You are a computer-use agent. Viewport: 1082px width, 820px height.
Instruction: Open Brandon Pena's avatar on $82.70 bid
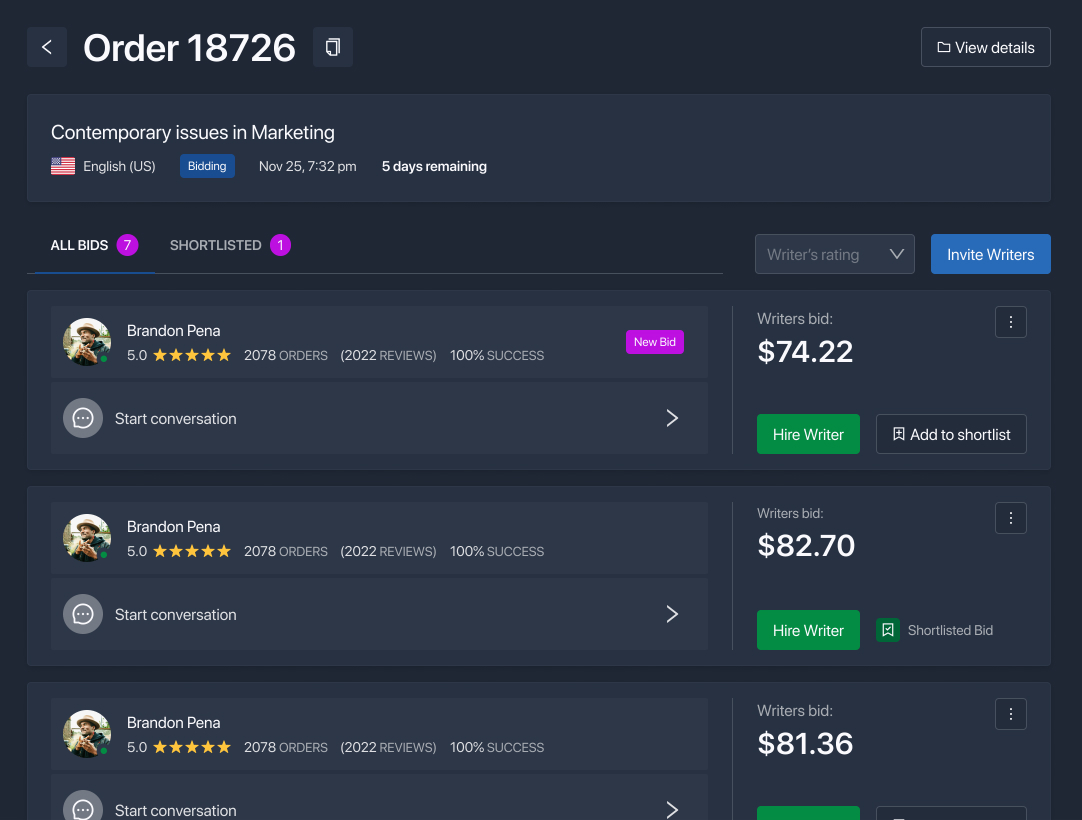(x=87, y=538)
